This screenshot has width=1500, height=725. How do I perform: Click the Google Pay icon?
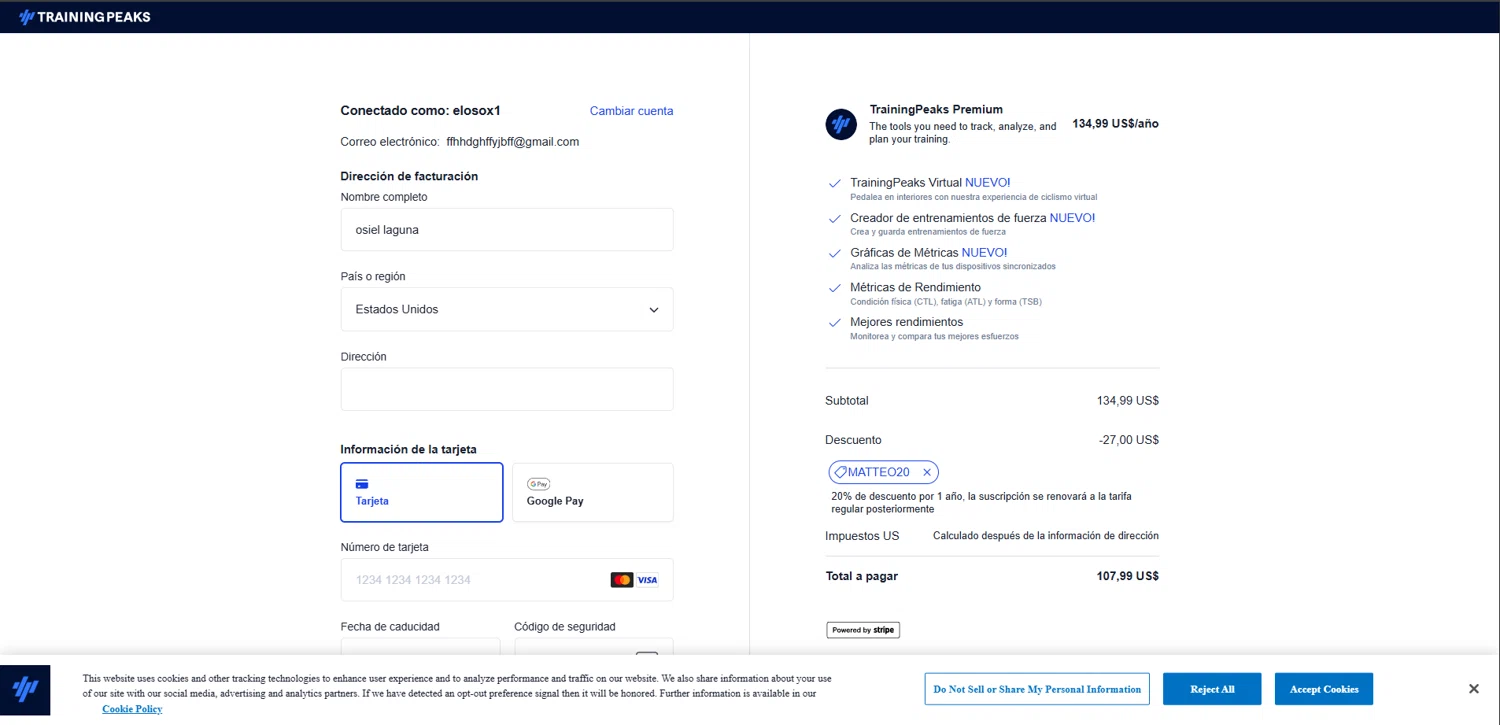[x=539, y=484]
